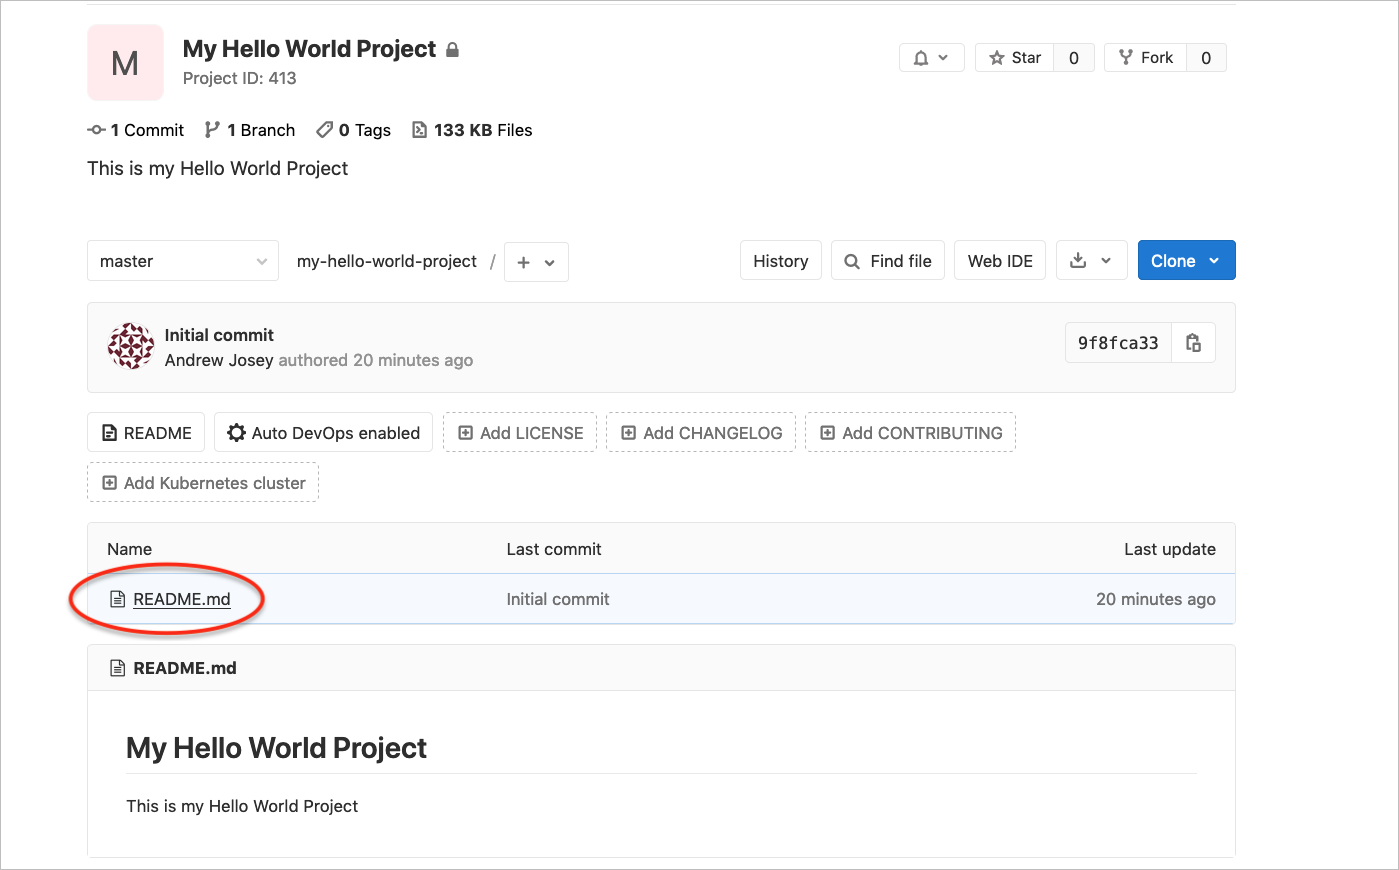This screenshot has height=870, width=1399.
Task: Click the private lock icon beside title
Action: (x=452, y=49)
